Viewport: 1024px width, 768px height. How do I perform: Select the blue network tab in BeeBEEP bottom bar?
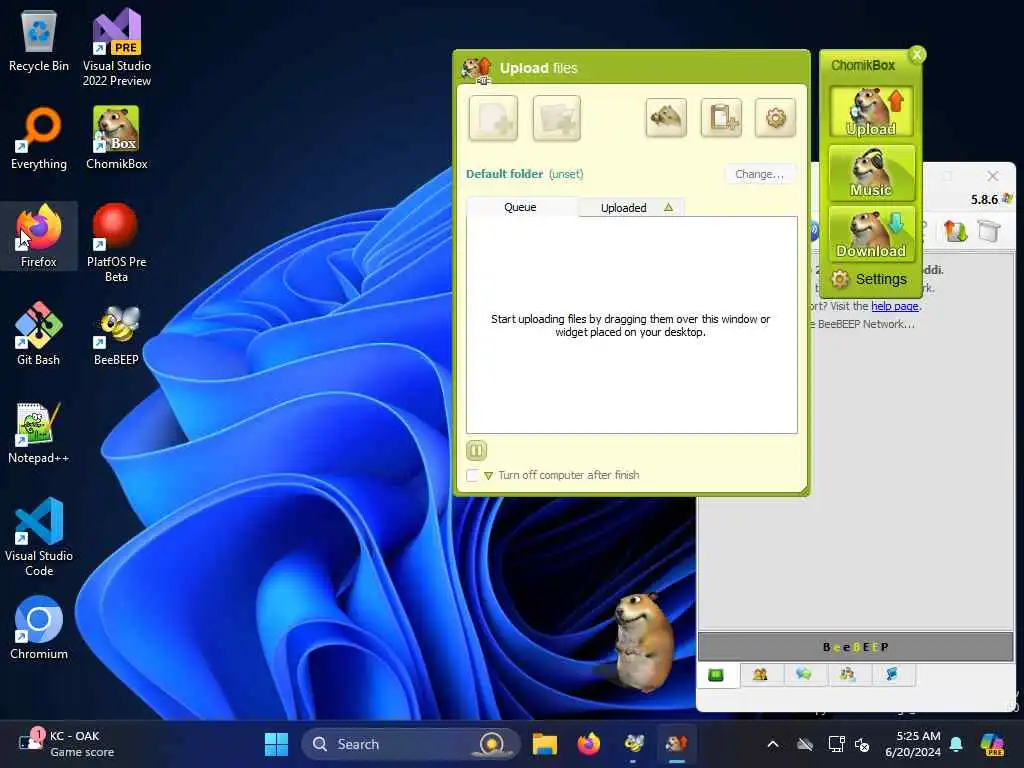(x=892, y=675)
